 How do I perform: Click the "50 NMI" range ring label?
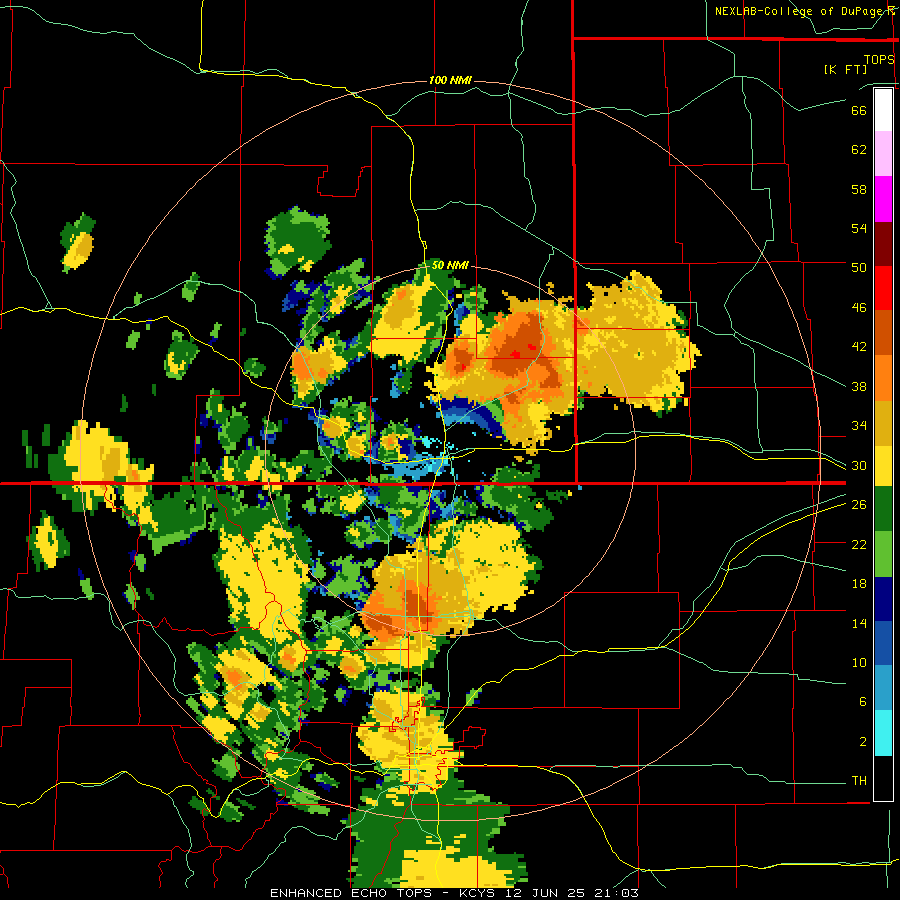450,265
